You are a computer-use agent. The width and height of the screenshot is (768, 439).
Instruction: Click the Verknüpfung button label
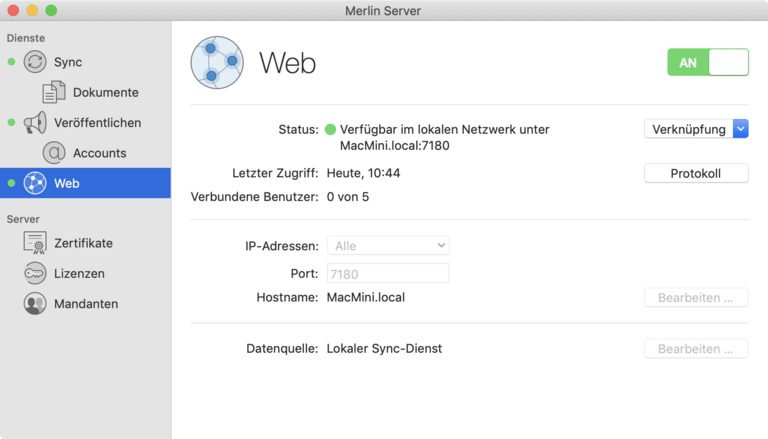689,129
